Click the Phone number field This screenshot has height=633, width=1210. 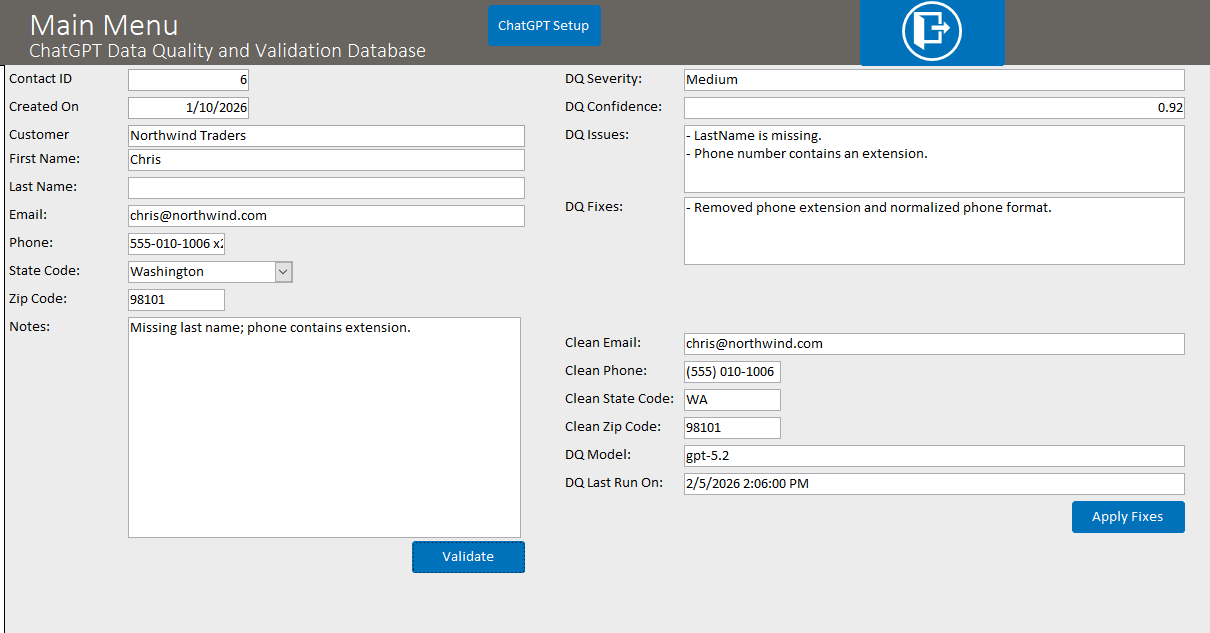[x=177, y=244]
